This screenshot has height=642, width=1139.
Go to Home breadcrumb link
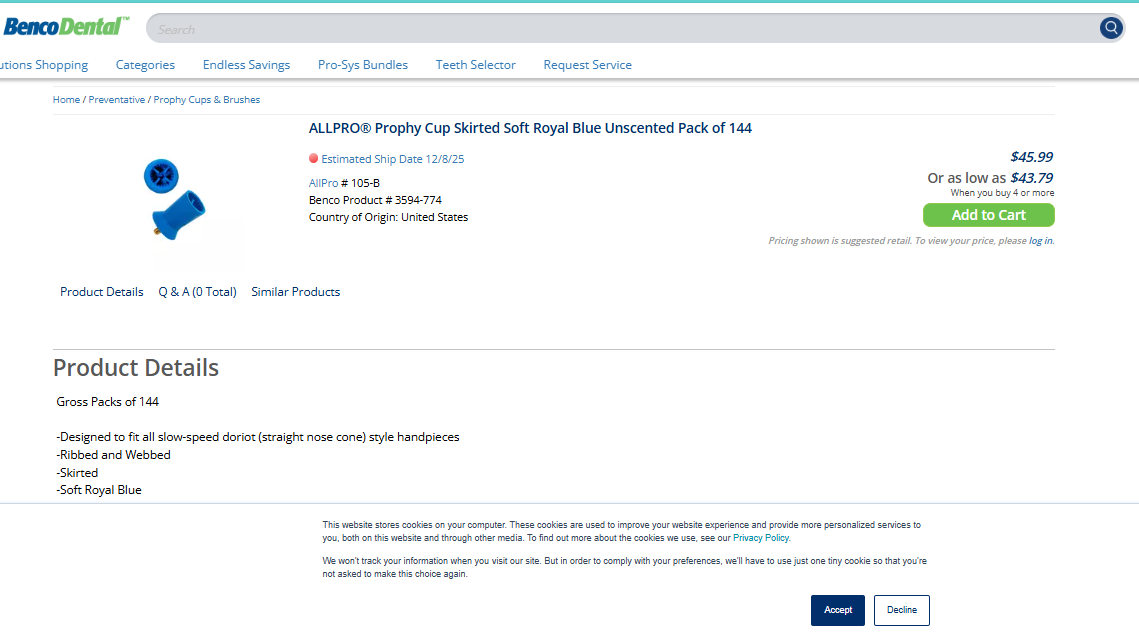[x=66, y=100]
